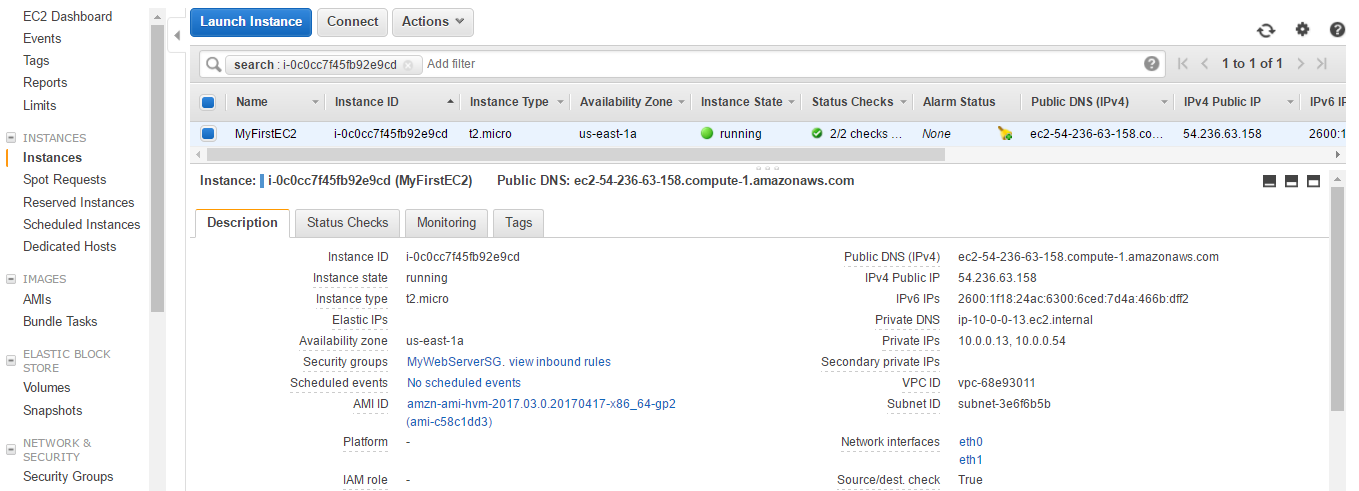The height and width of the screenshot is (491, 1359).
Task: Switch to the Status Checks tab
Action: tap(347, 223)
